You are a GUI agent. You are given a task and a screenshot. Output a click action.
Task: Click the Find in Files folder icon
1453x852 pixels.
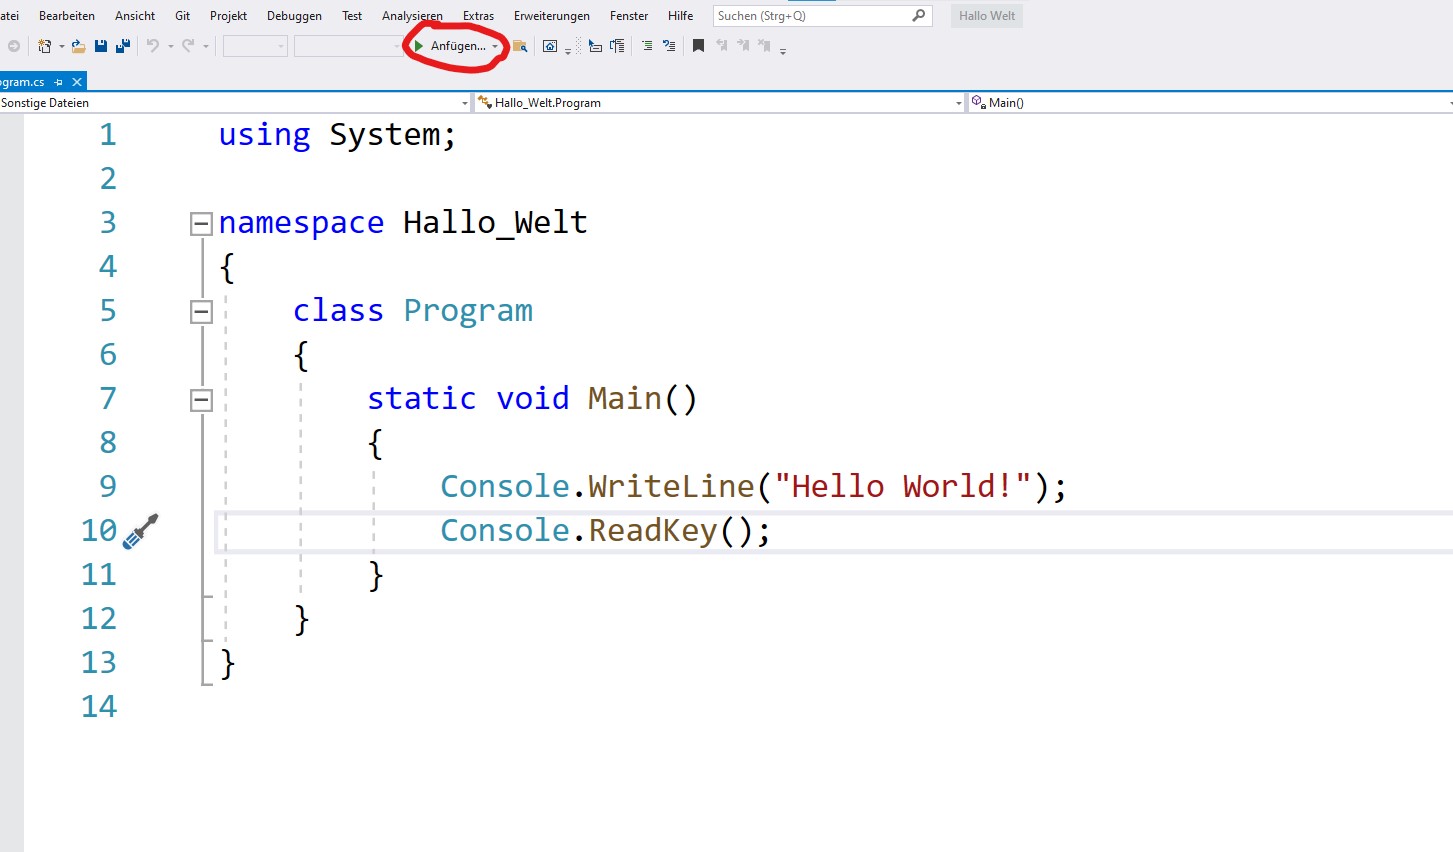pos(520,46)
